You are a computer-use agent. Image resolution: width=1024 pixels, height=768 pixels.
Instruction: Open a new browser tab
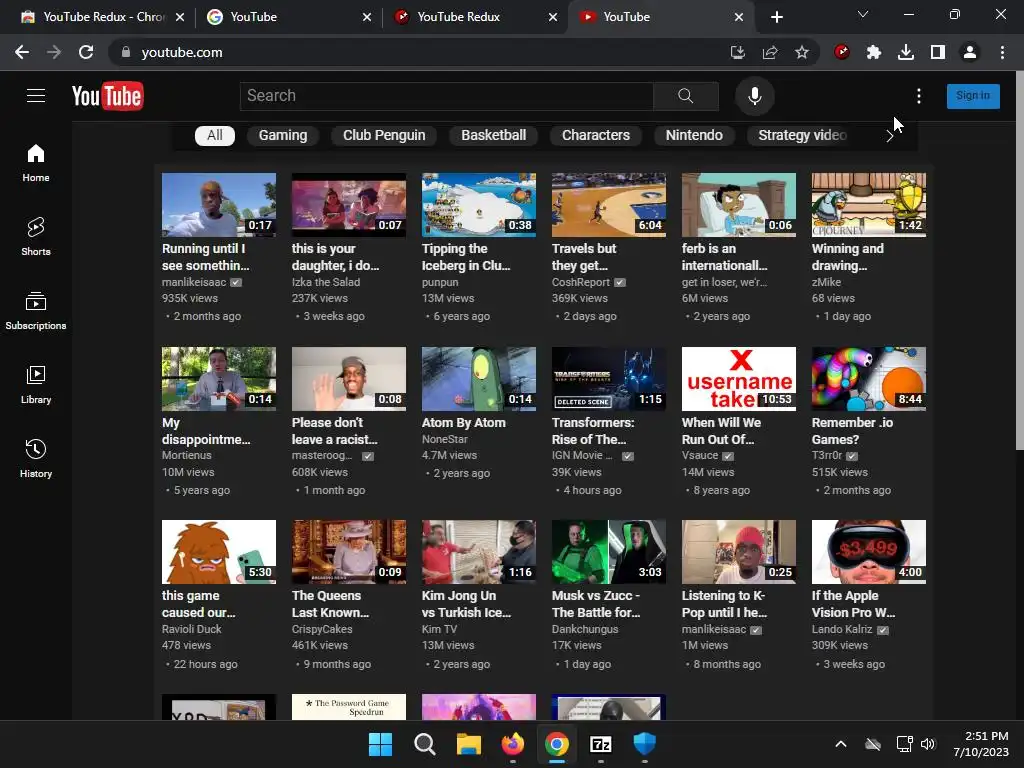pyautogui.click(x=776, y=17)
